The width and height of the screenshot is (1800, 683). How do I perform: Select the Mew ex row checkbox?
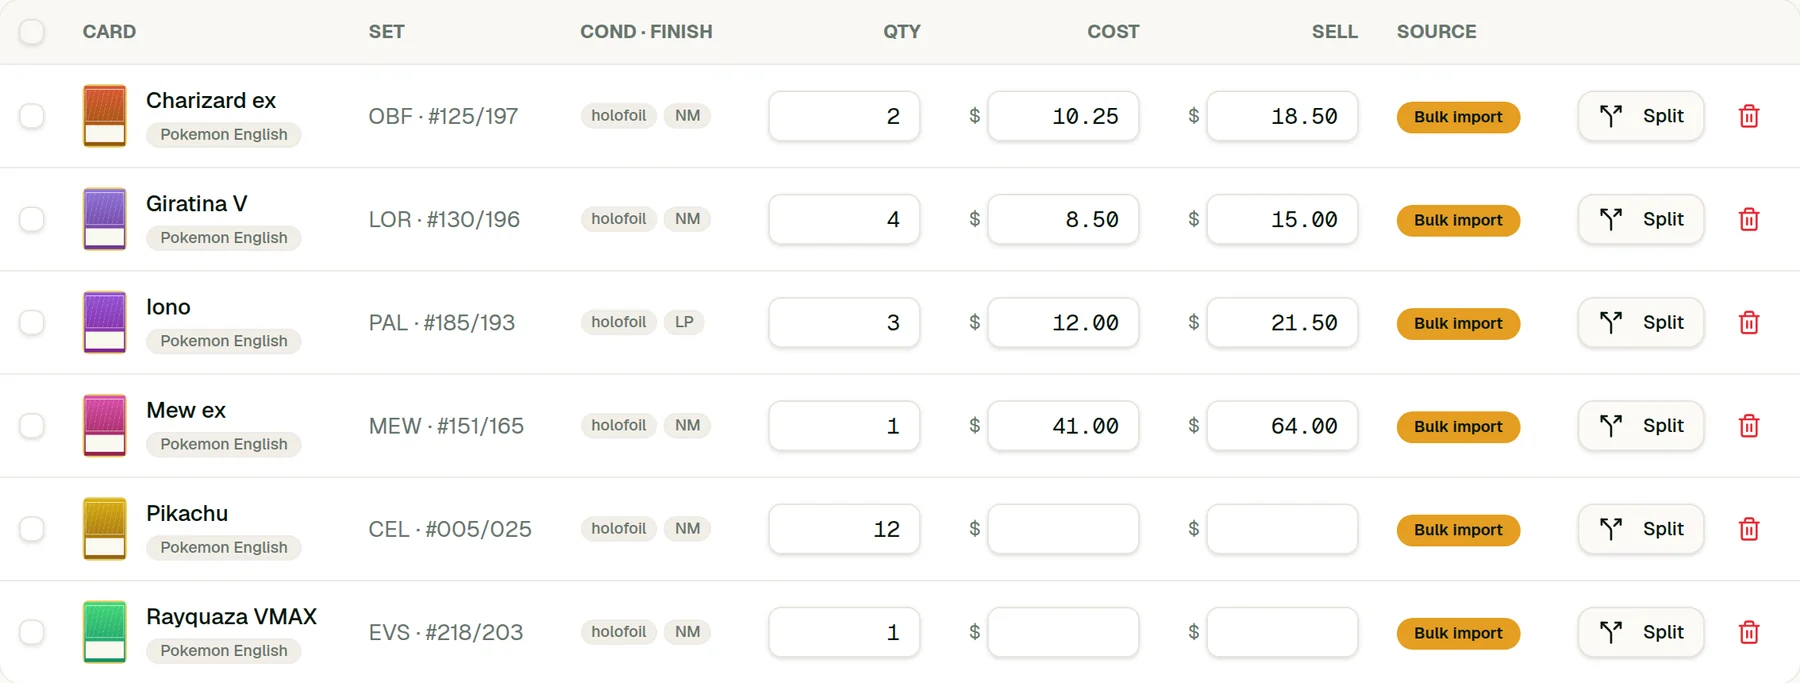click(x=32, y=426)
